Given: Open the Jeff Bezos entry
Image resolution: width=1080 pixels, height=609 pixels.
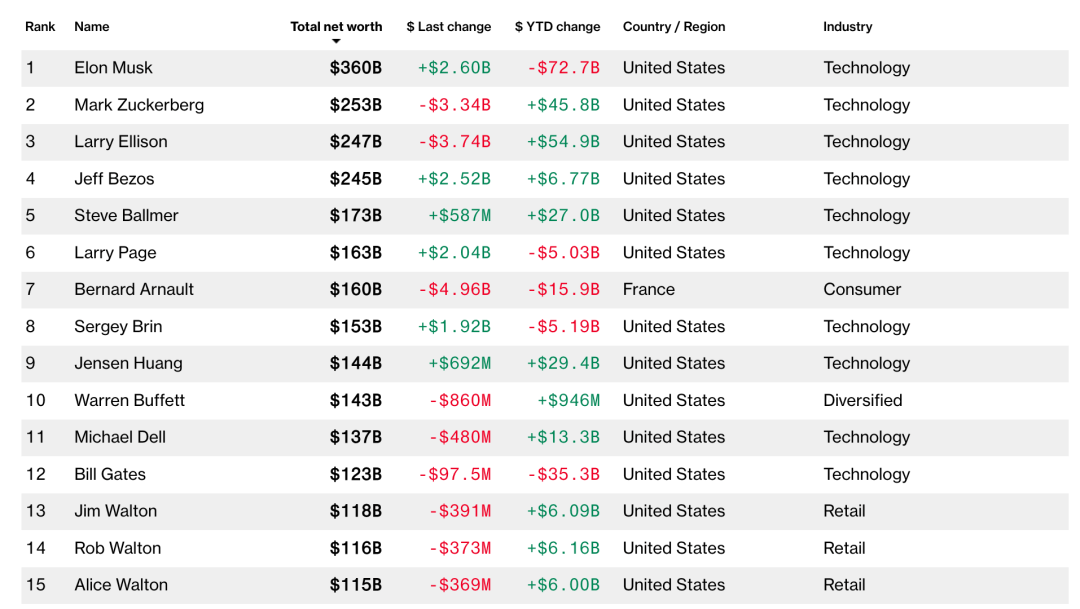Looking at the screenshot, I should (x=114, y=179).
